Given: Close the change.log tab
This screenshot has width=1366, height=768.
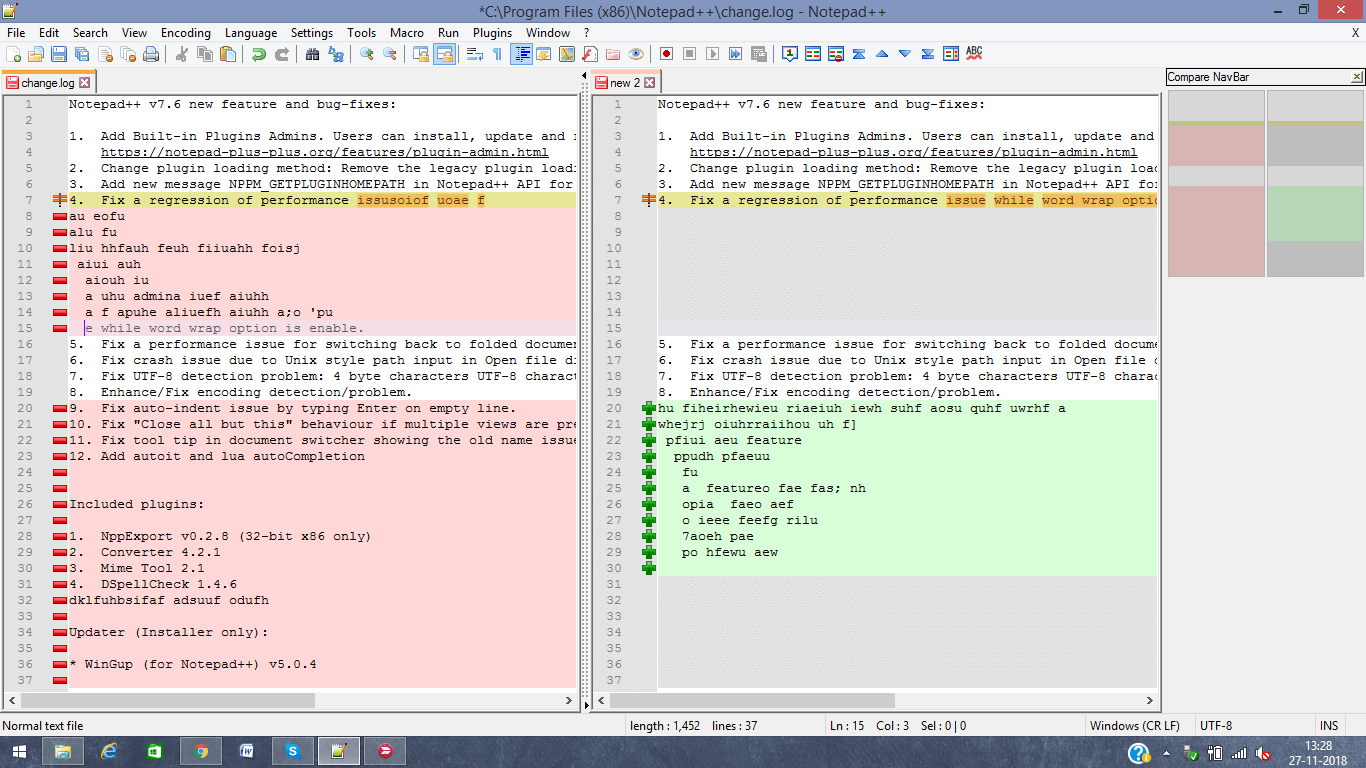Looking at the screenshot, I should pyautogui.click(x=85, y=83).
